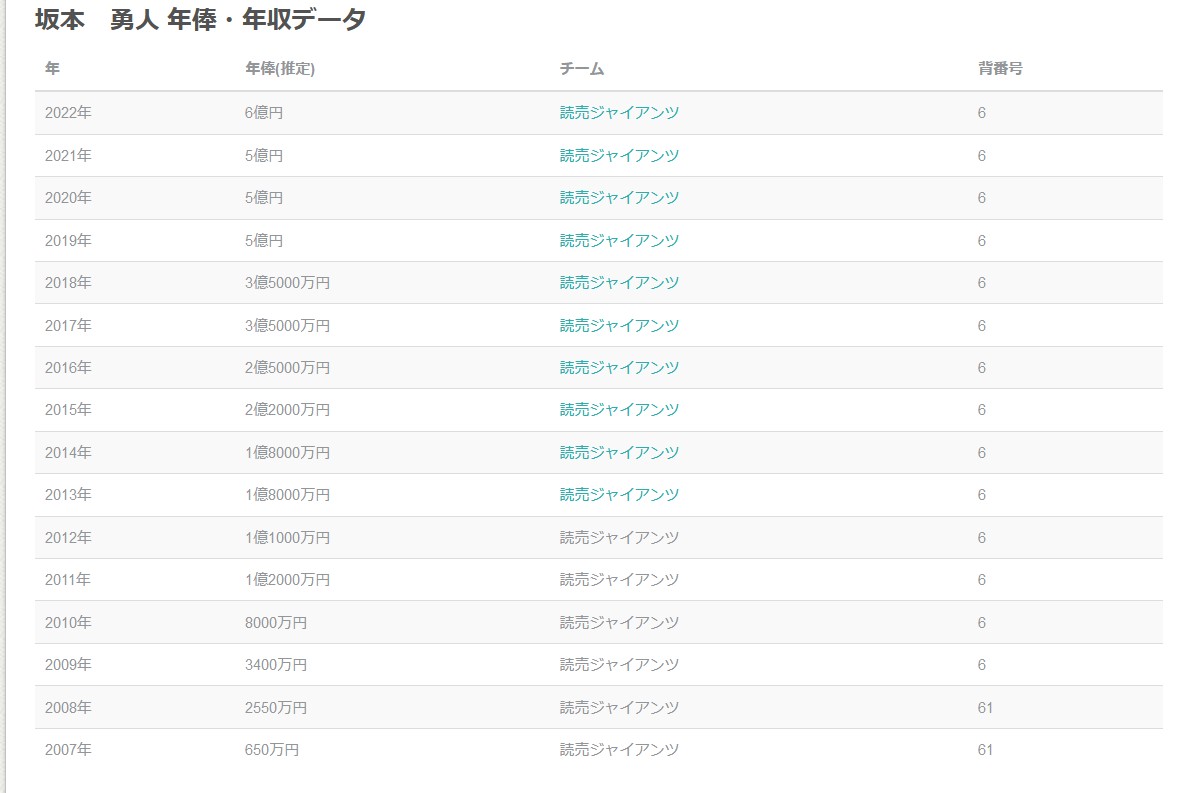
Task: Click the 背番号 column header
Action: [1000, 69]
